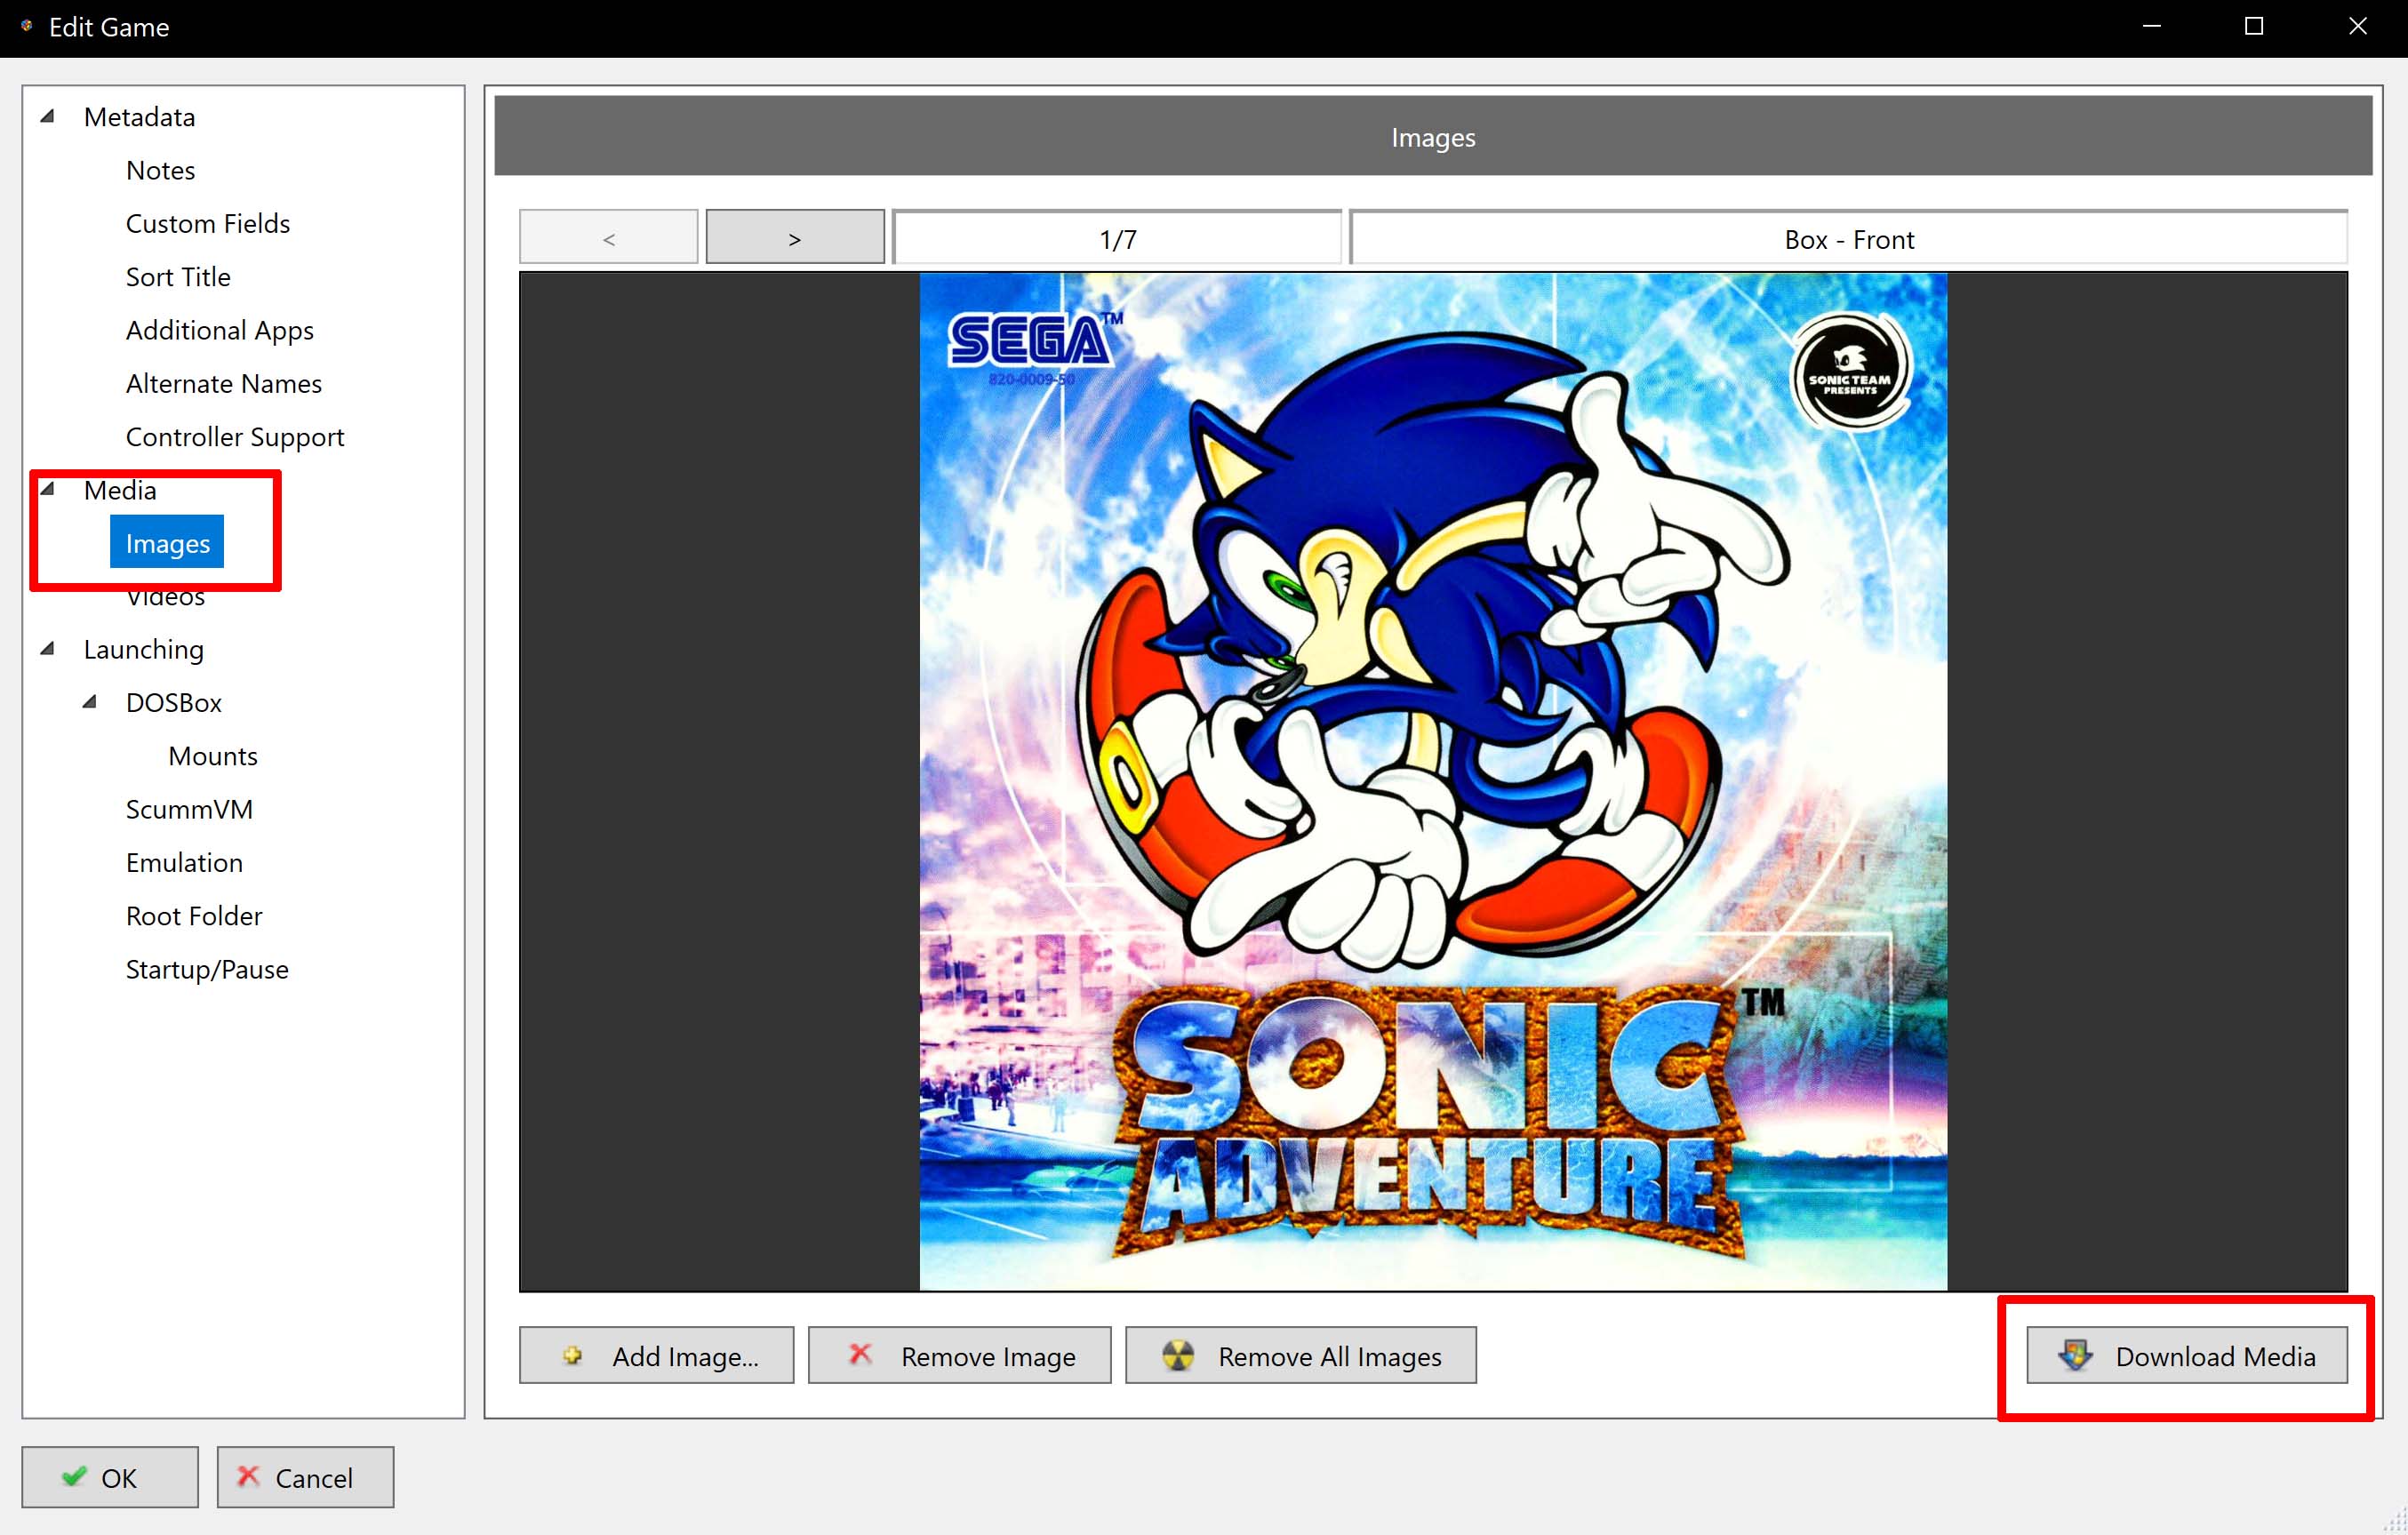
Task: Open Alternate Names section
Action: [x=224, y=383]
